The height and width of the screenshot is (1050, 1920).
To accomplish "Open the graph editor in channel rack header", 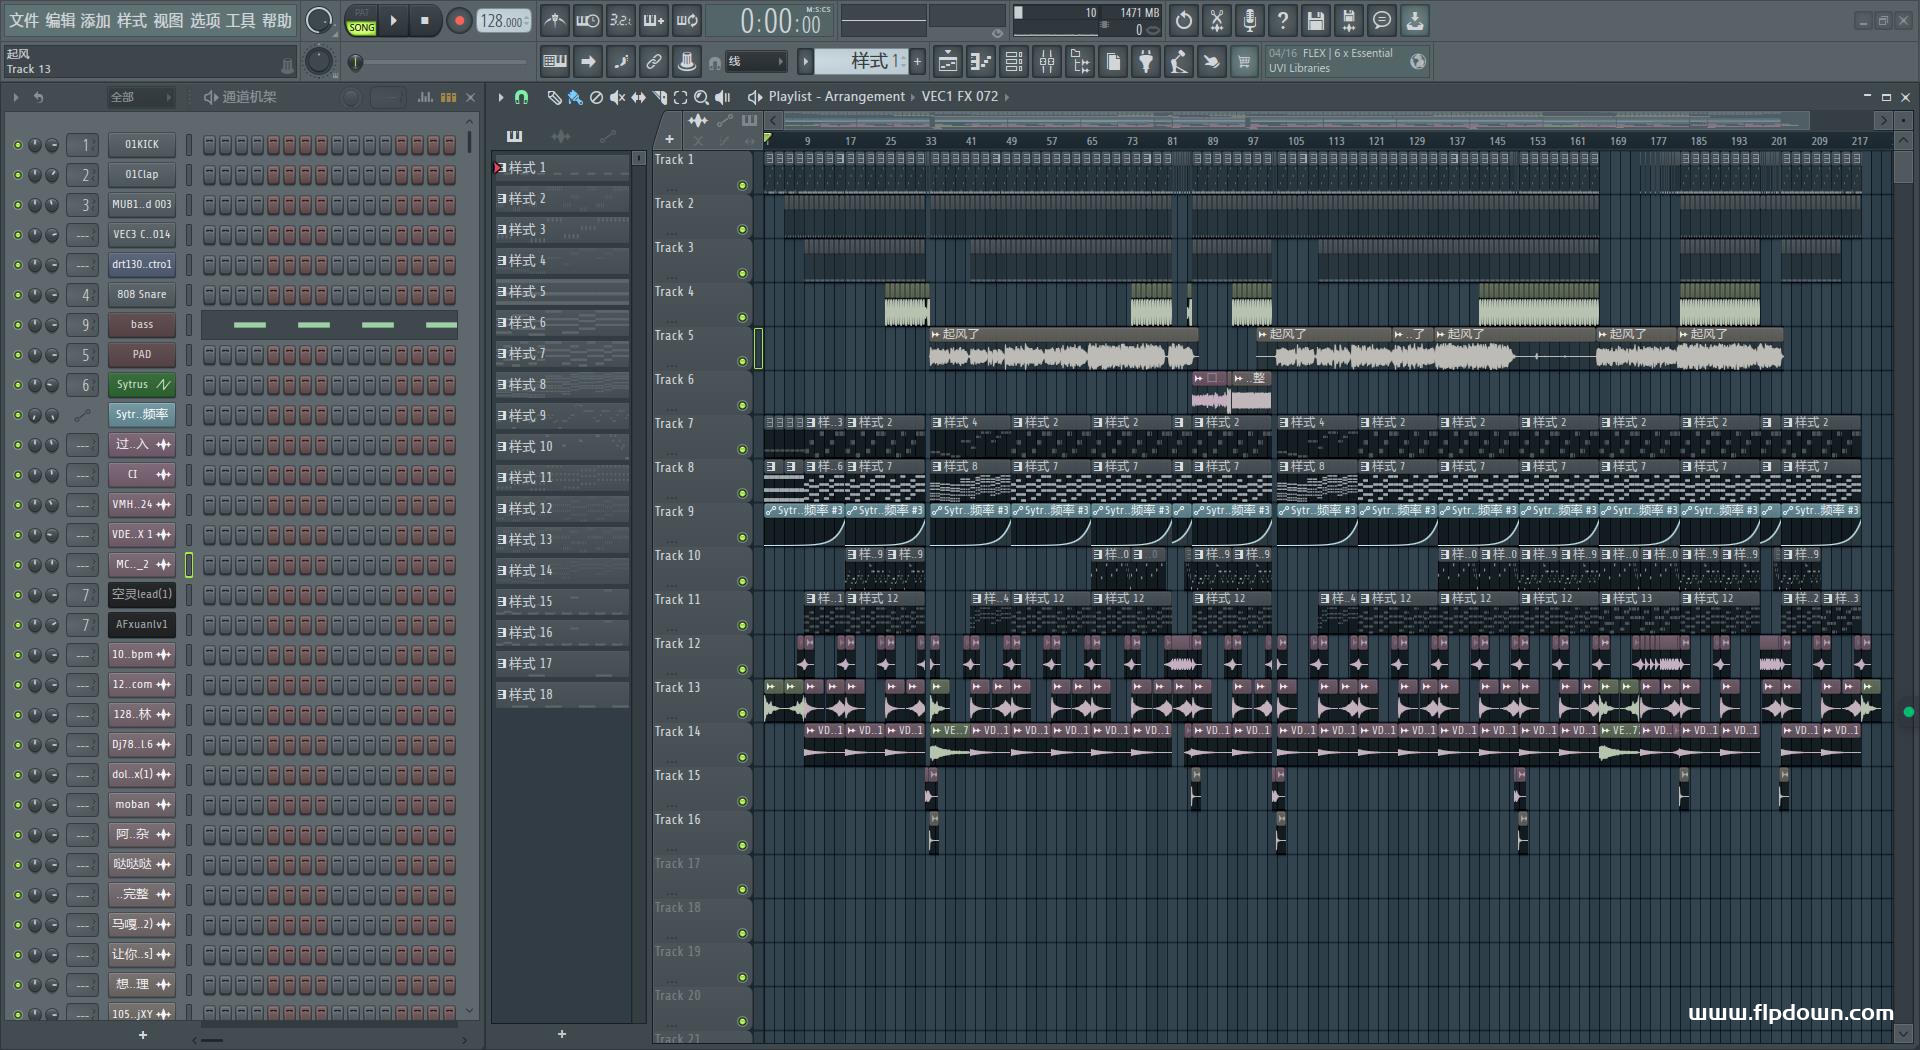I will [425, 97].
